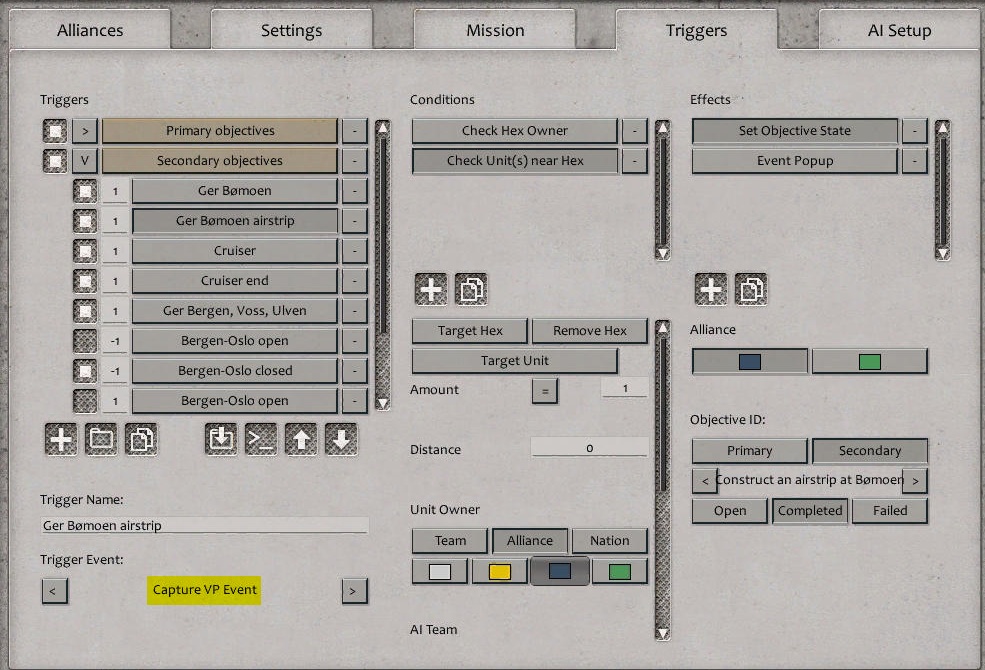Add a new trigger with plus icon
The height and width of the screenshot is (670, 985).
point(61,439)
